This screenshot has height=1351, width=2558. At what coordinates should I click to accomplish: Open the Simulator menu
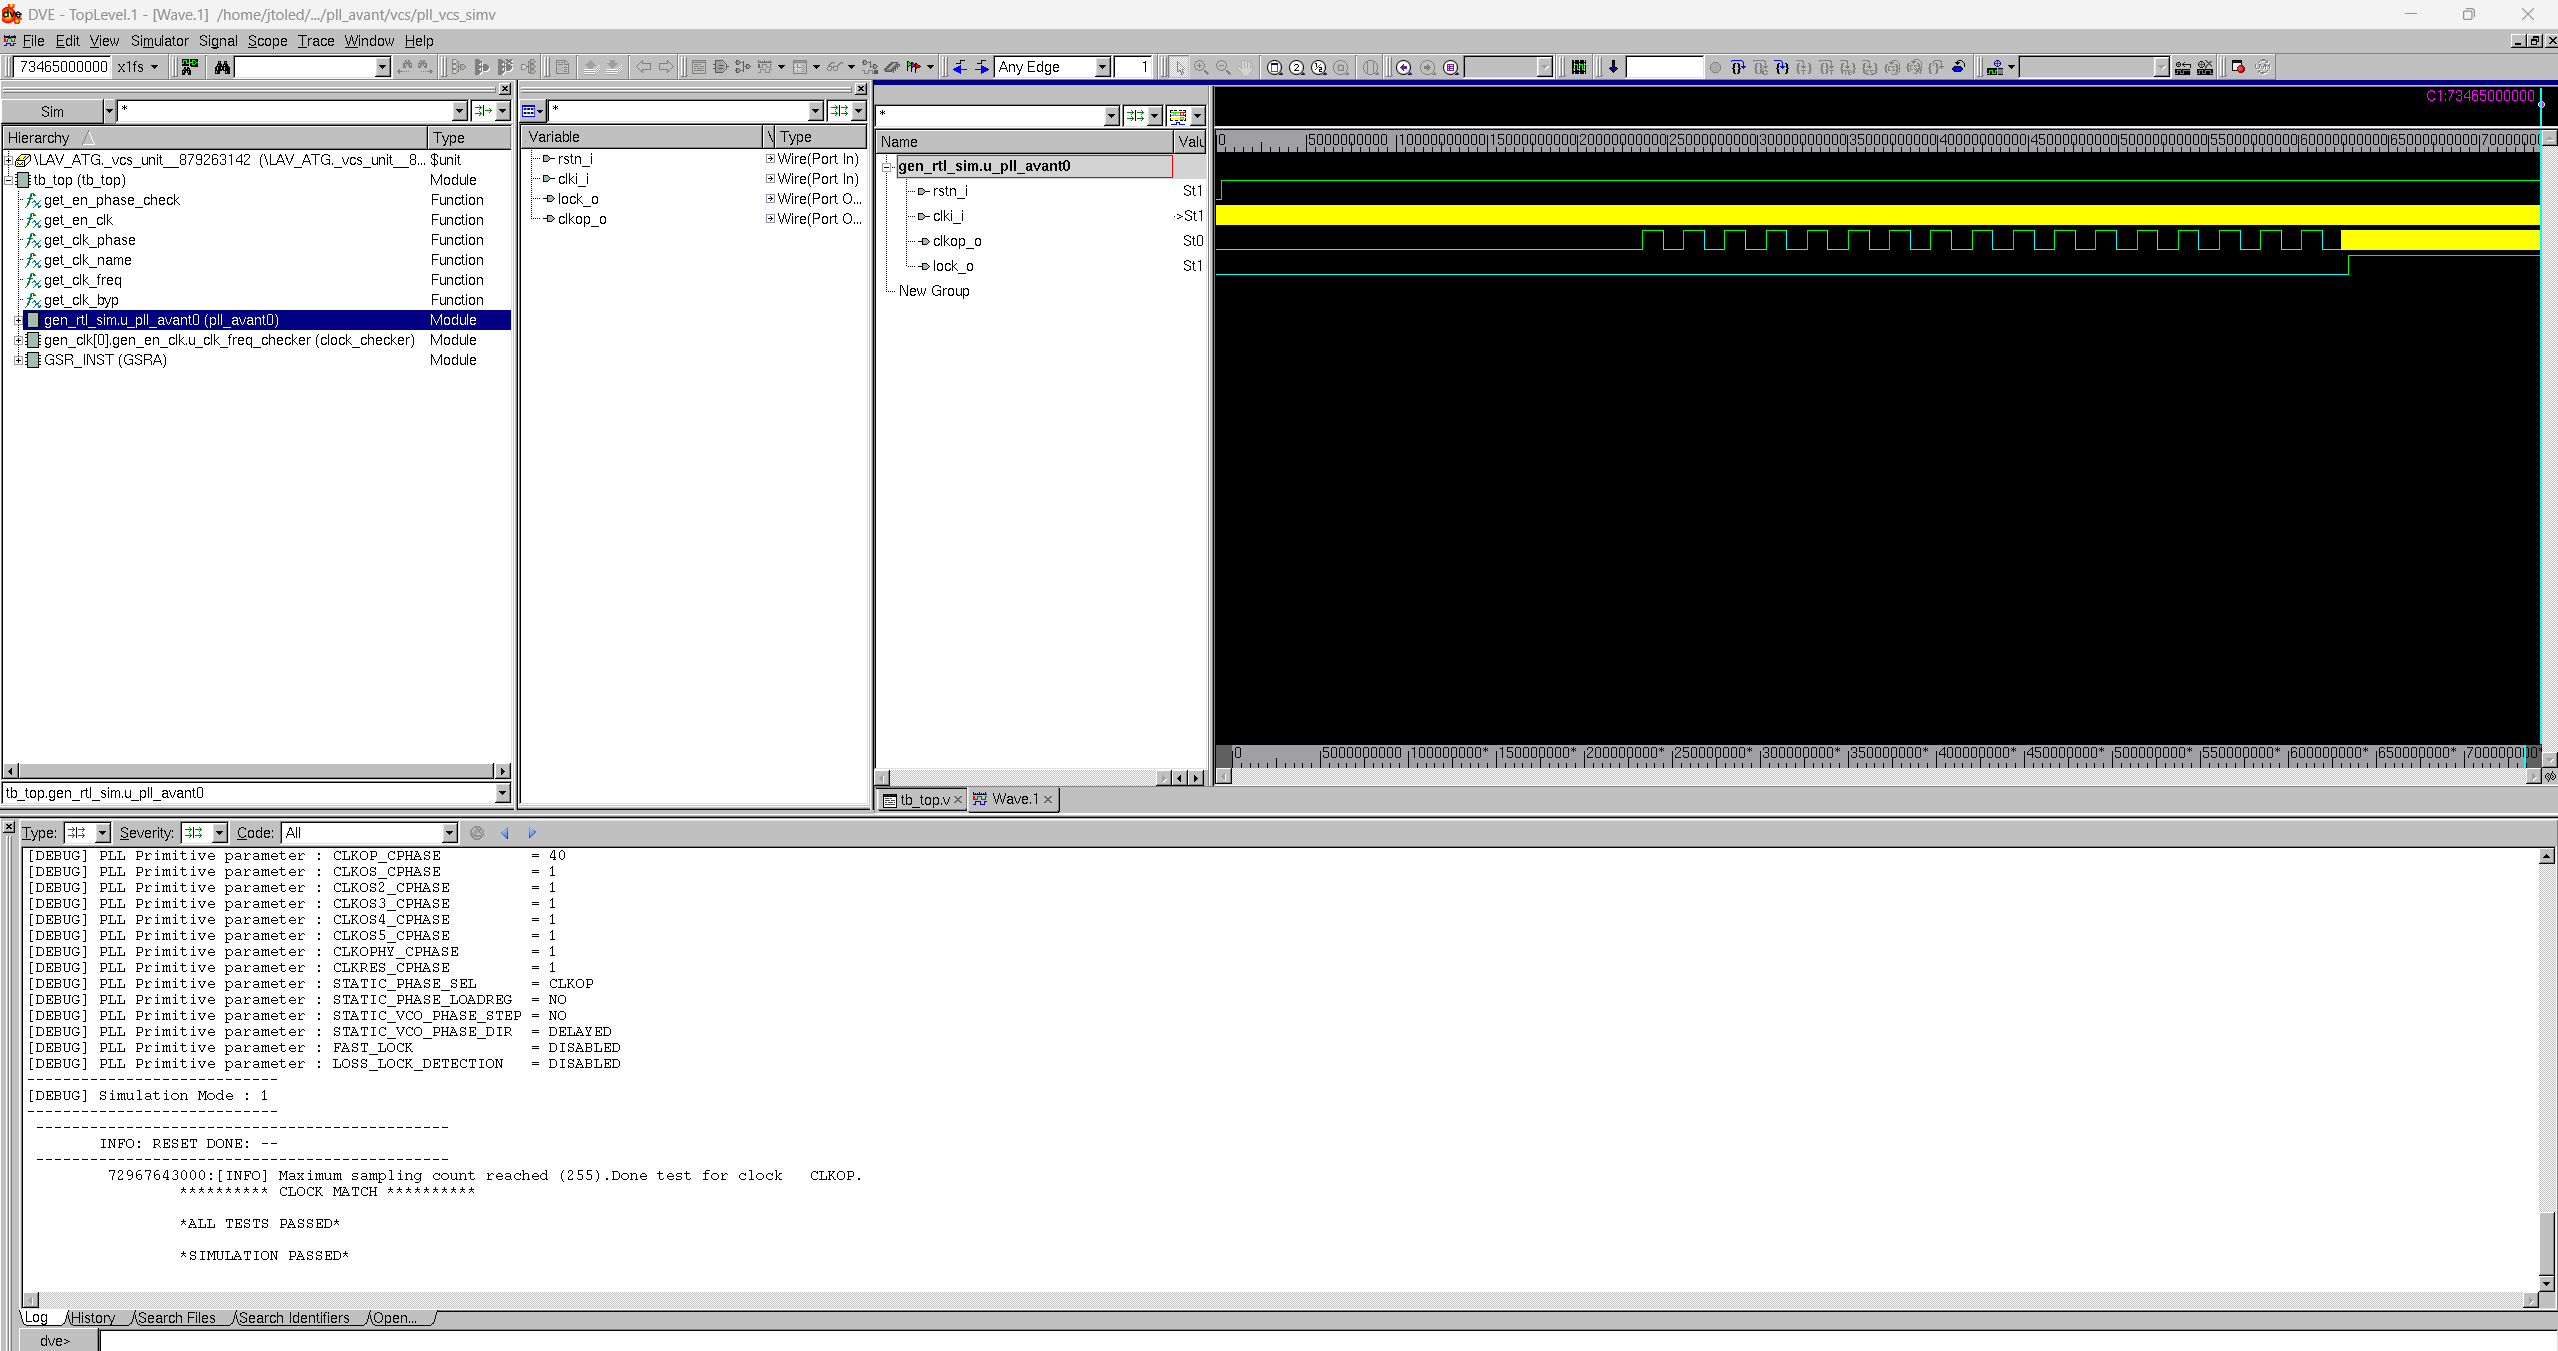coord(159,41)
